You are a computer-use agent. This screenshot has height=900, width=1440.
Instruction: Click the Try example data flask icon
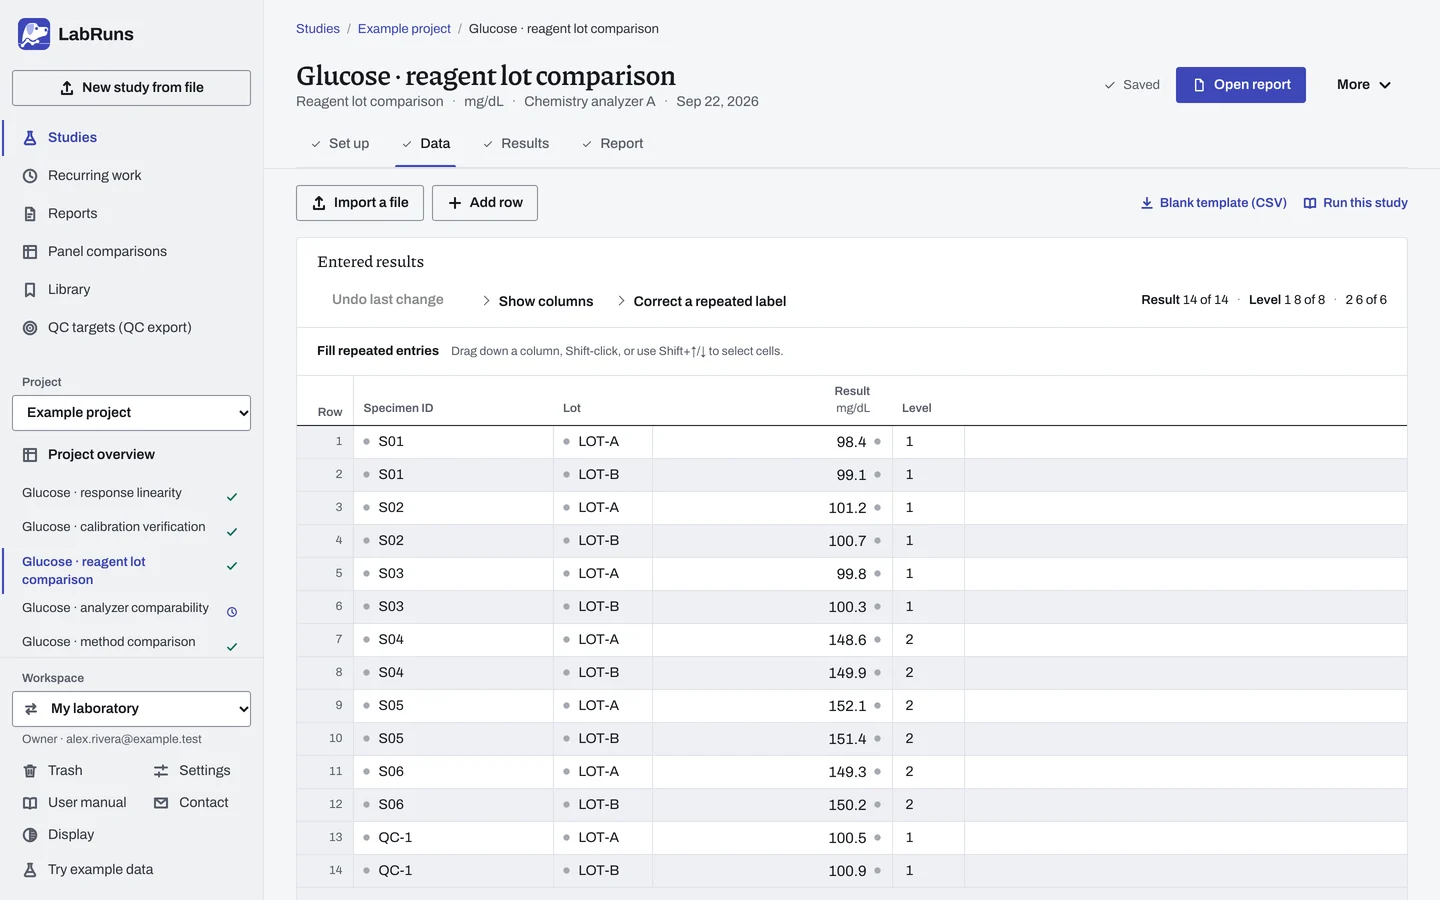[x=30, y=870]
